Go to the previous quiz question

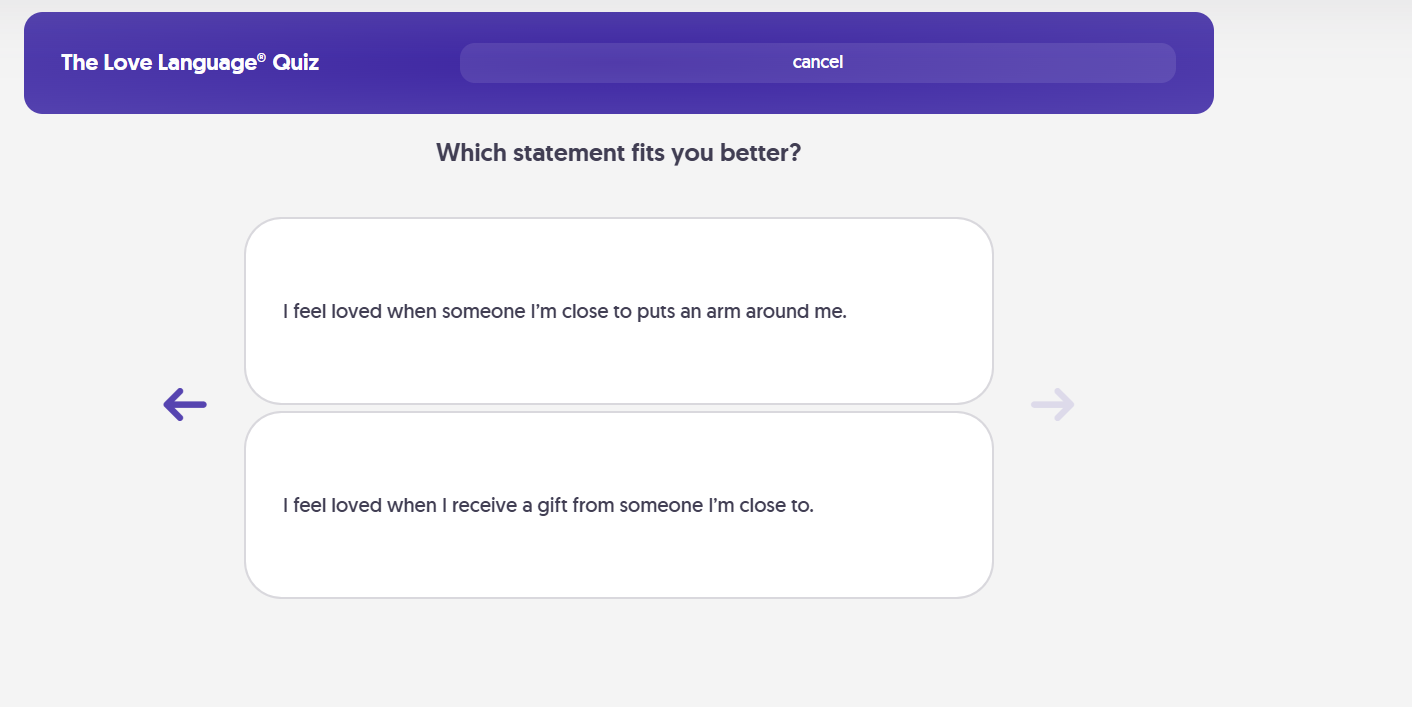[x=185, y=404]
